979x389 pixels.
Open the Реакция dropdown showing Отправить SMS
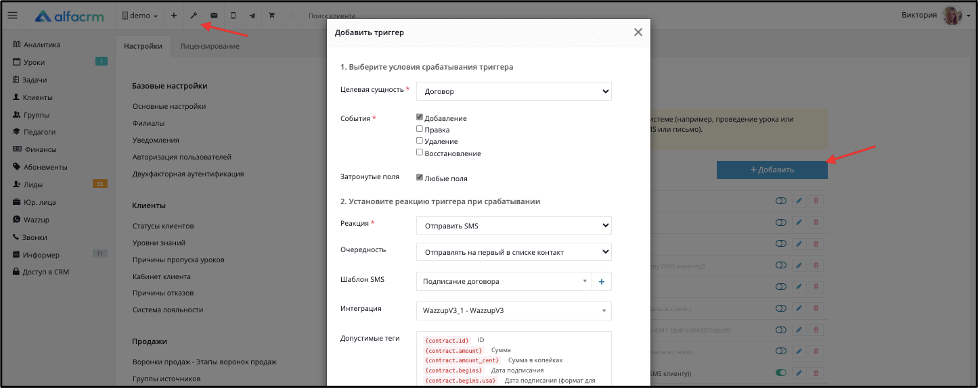coord(514,225)
